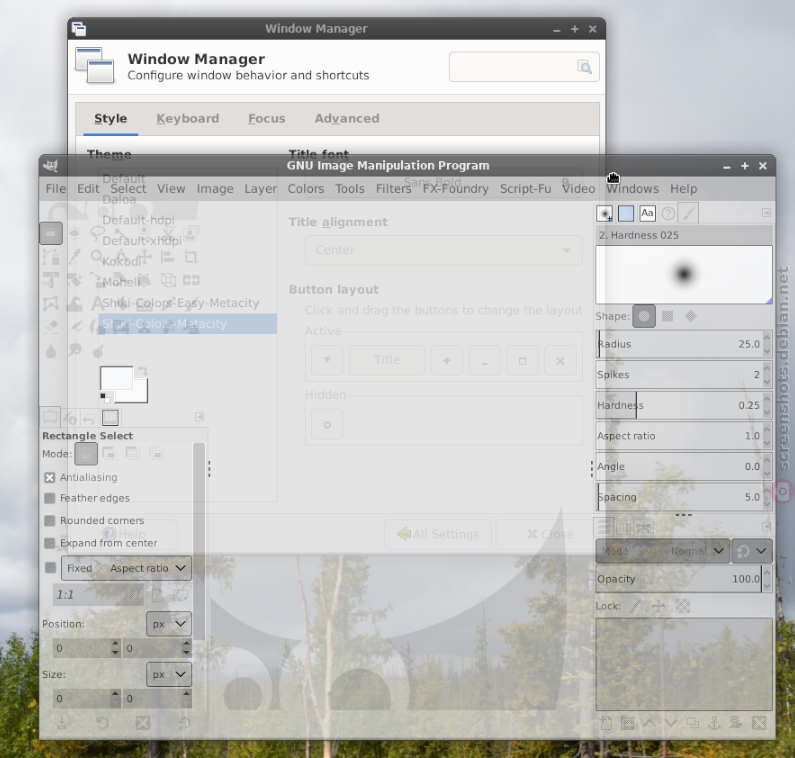Screen dimensions: 795x758
Task: Enable Rounded corners
Action: tap(50, 521)
